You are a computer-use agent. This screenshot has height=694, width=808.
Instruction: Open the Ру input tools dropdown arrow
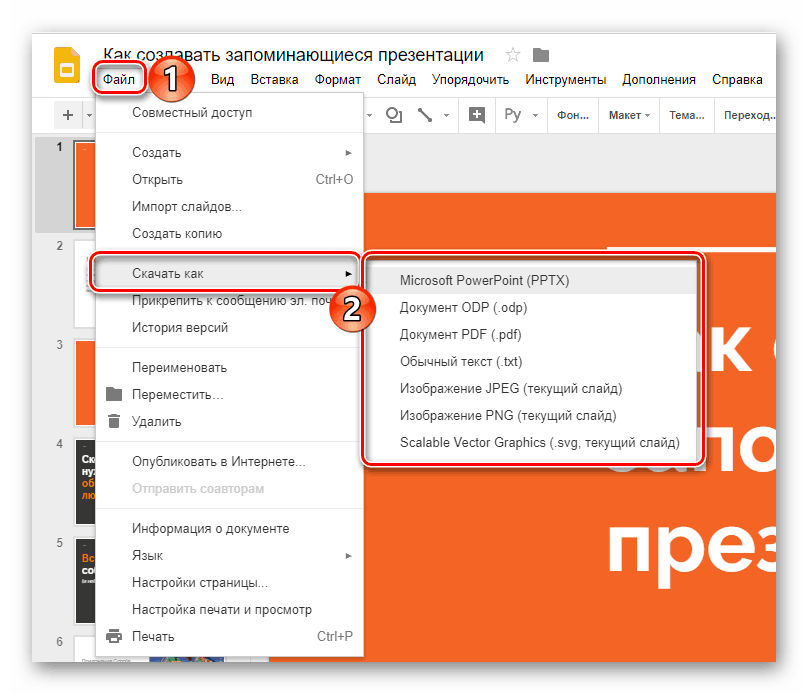(535, 115)
